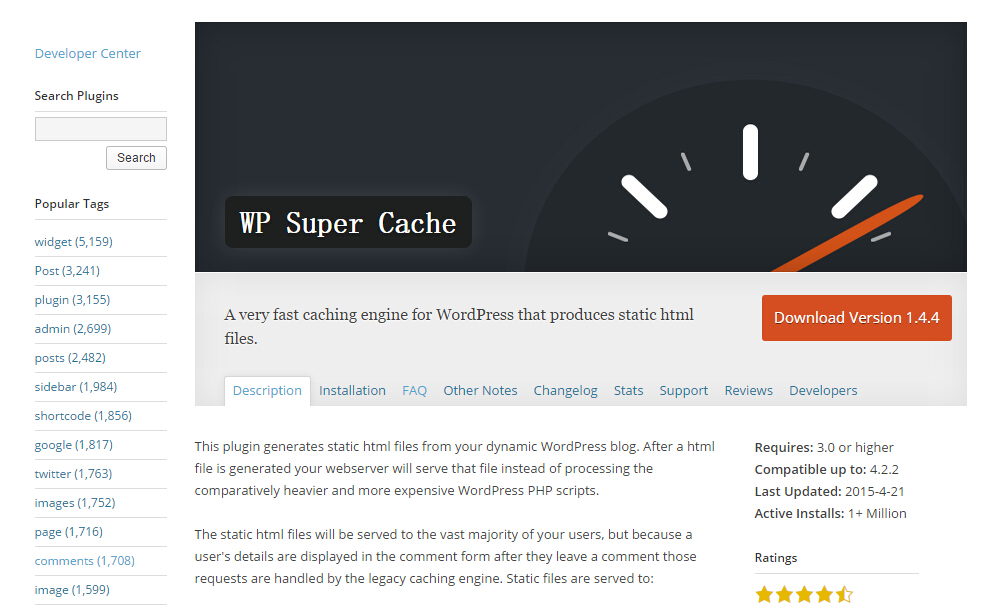Download Version 1.4.4 of the plugin
The height and width of the screenshot is (612, 1006).
(x=856, y=318)
